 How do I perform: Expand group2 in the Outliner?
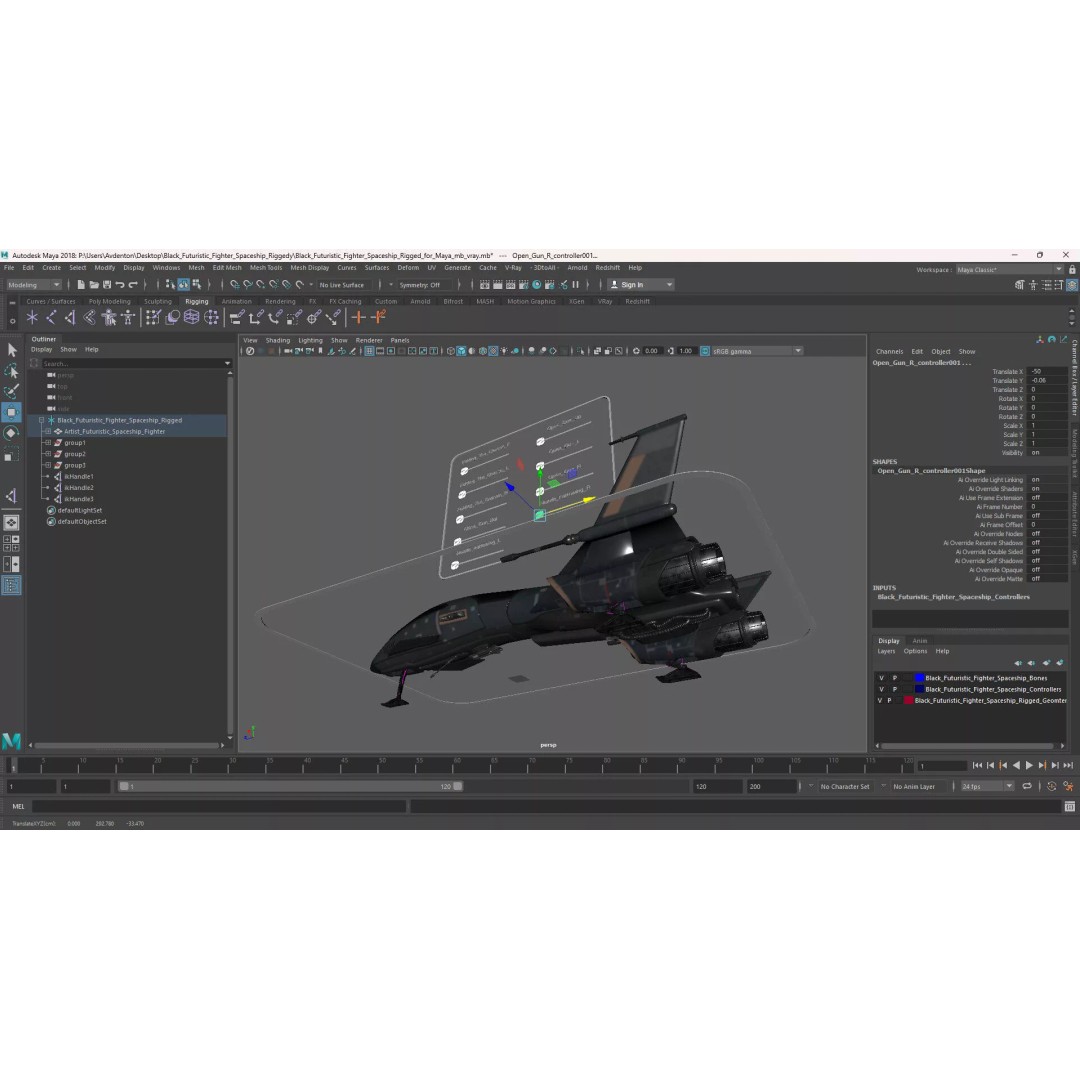pyautogui.click(x=48, y=454)
